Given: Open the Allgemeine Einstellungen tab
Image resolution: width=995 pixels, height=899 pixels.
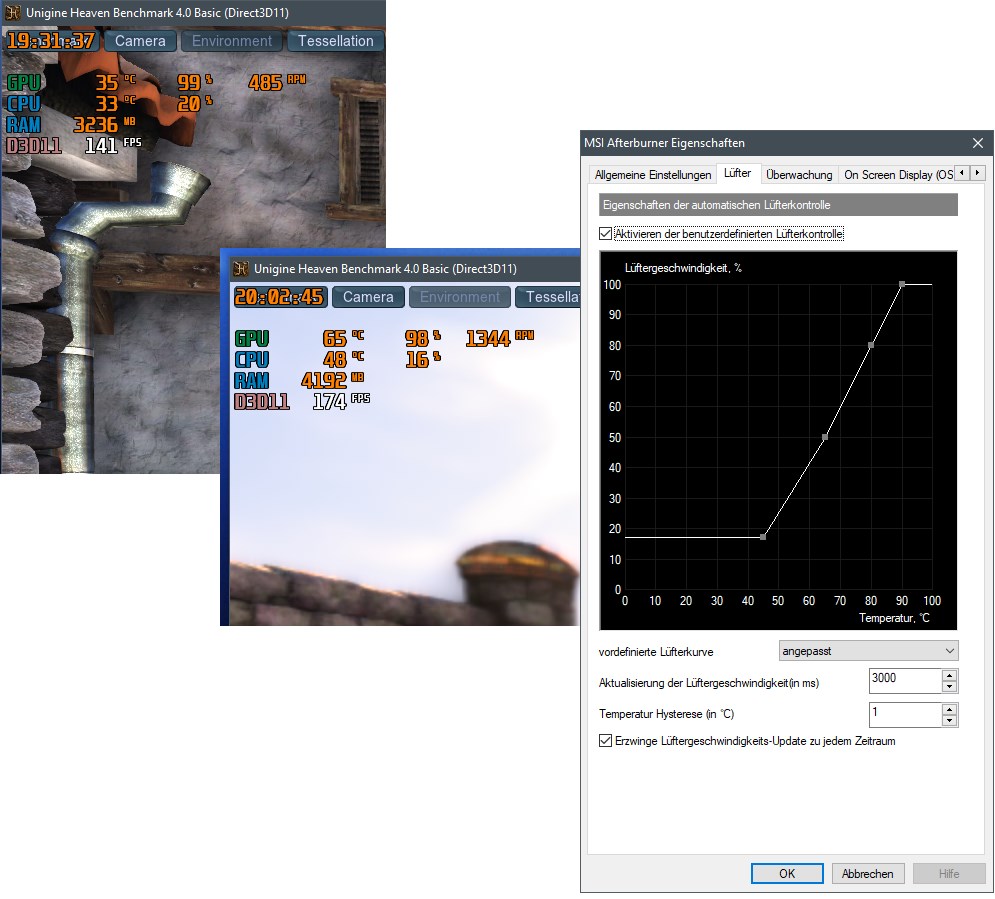Looking at the screenshot, I should click(652, 174).
